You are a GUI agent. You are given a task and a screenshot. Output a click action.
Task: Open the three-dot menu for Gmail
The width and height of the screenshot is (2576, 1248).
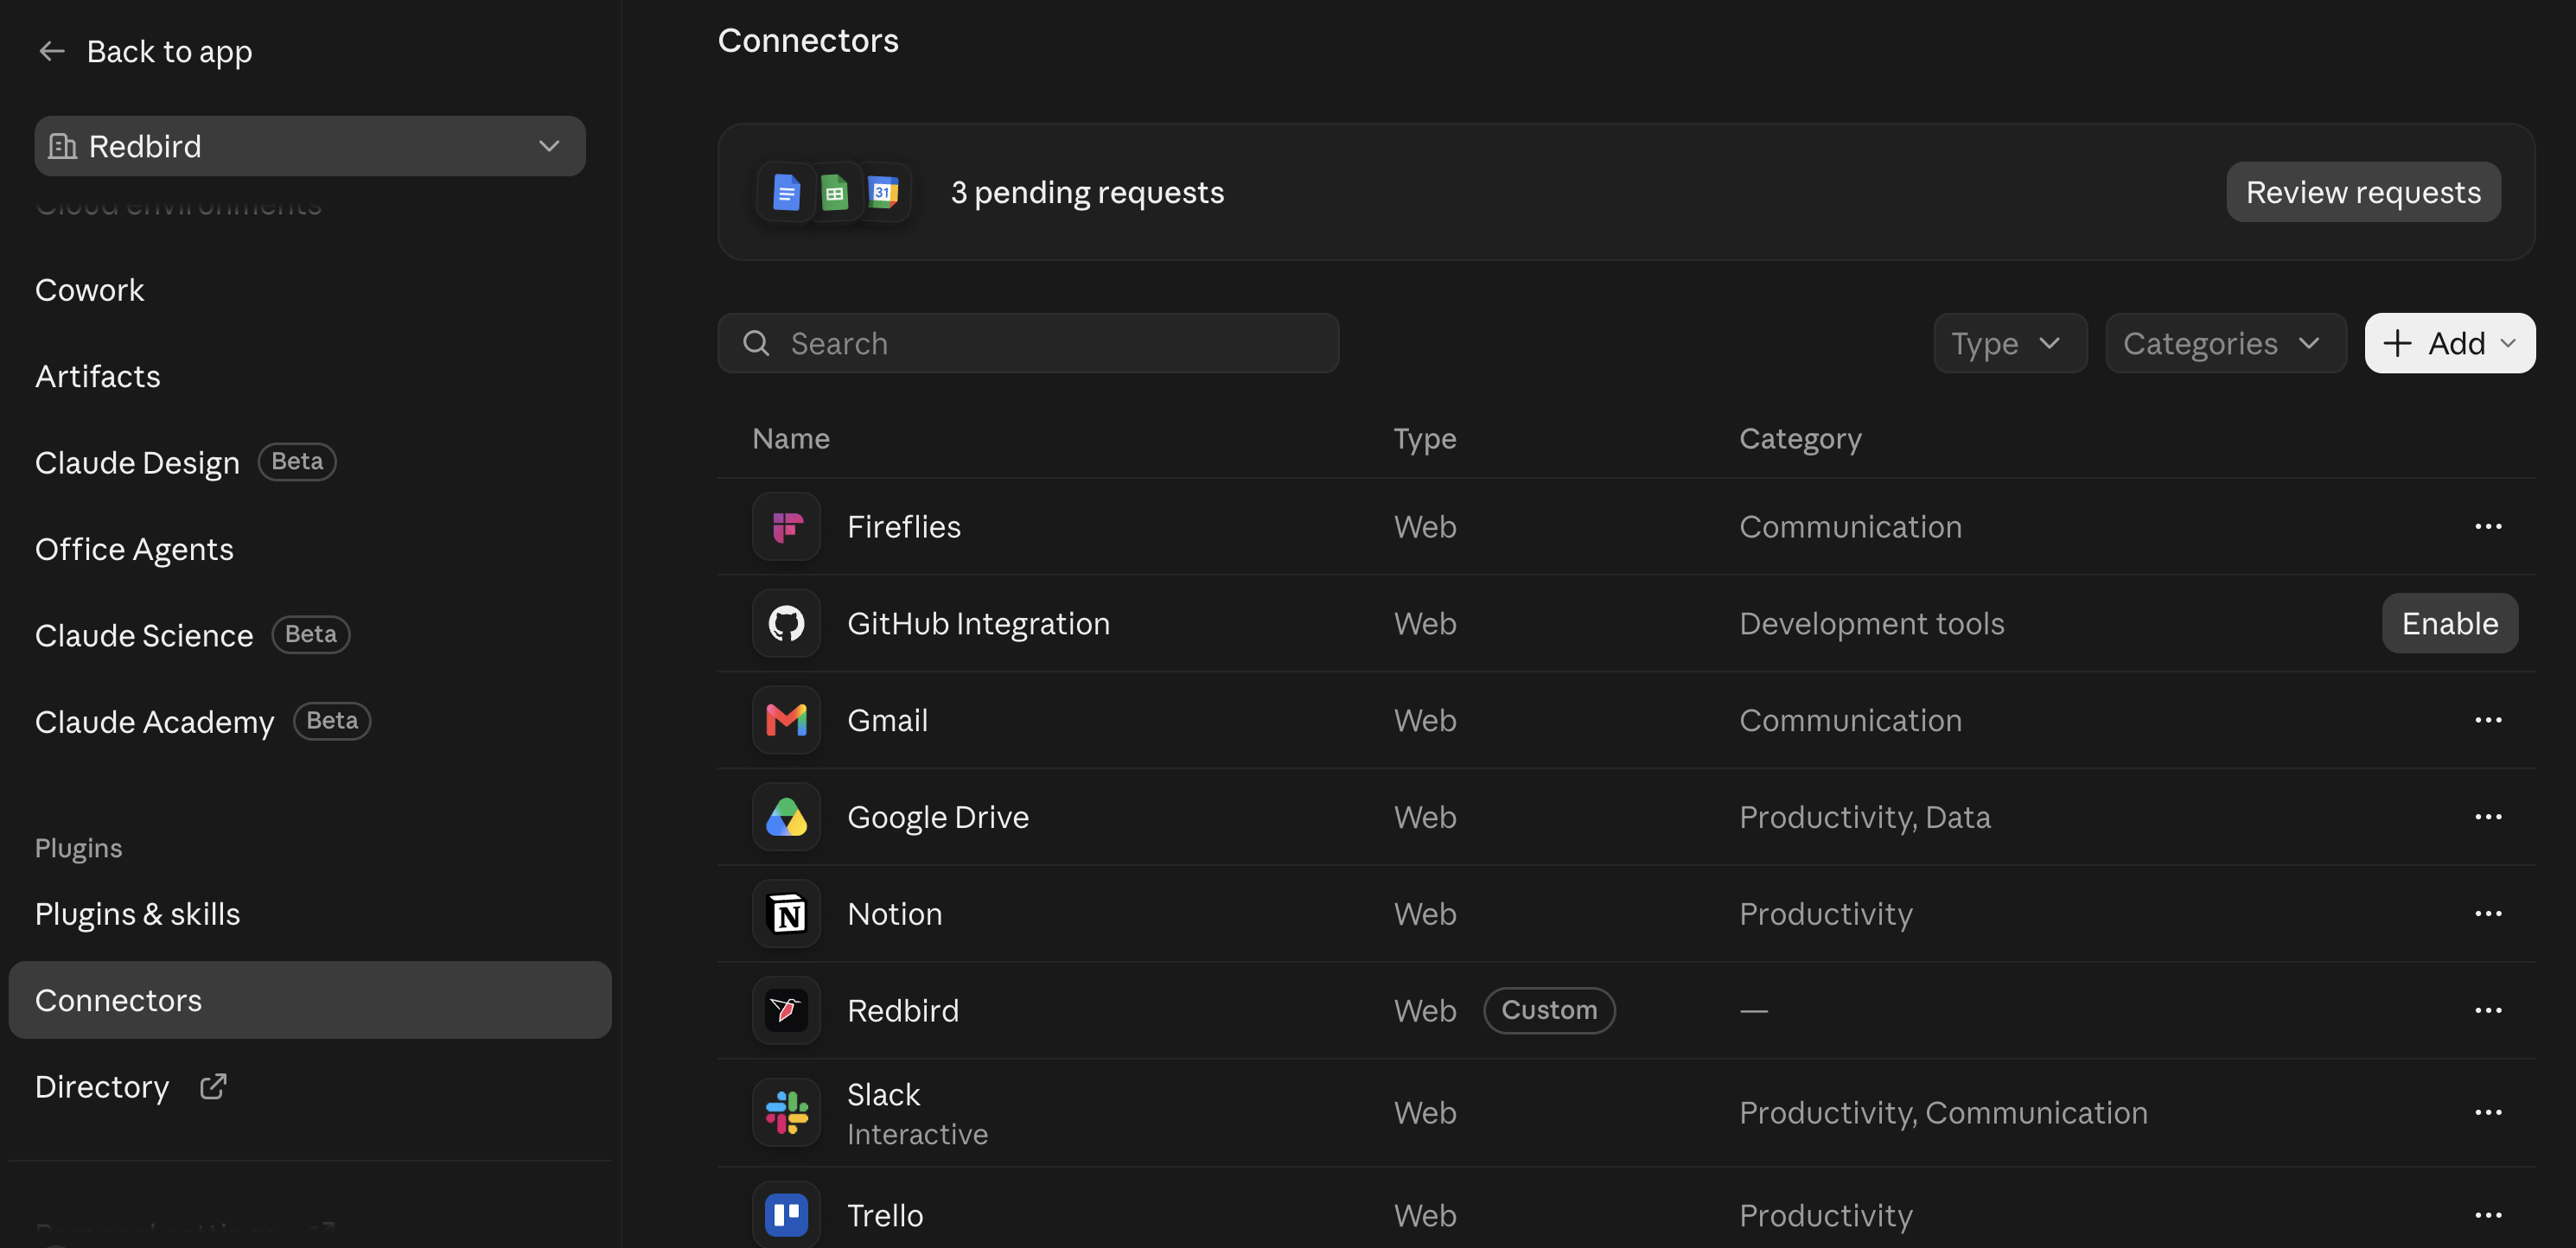click(2488, 720)
